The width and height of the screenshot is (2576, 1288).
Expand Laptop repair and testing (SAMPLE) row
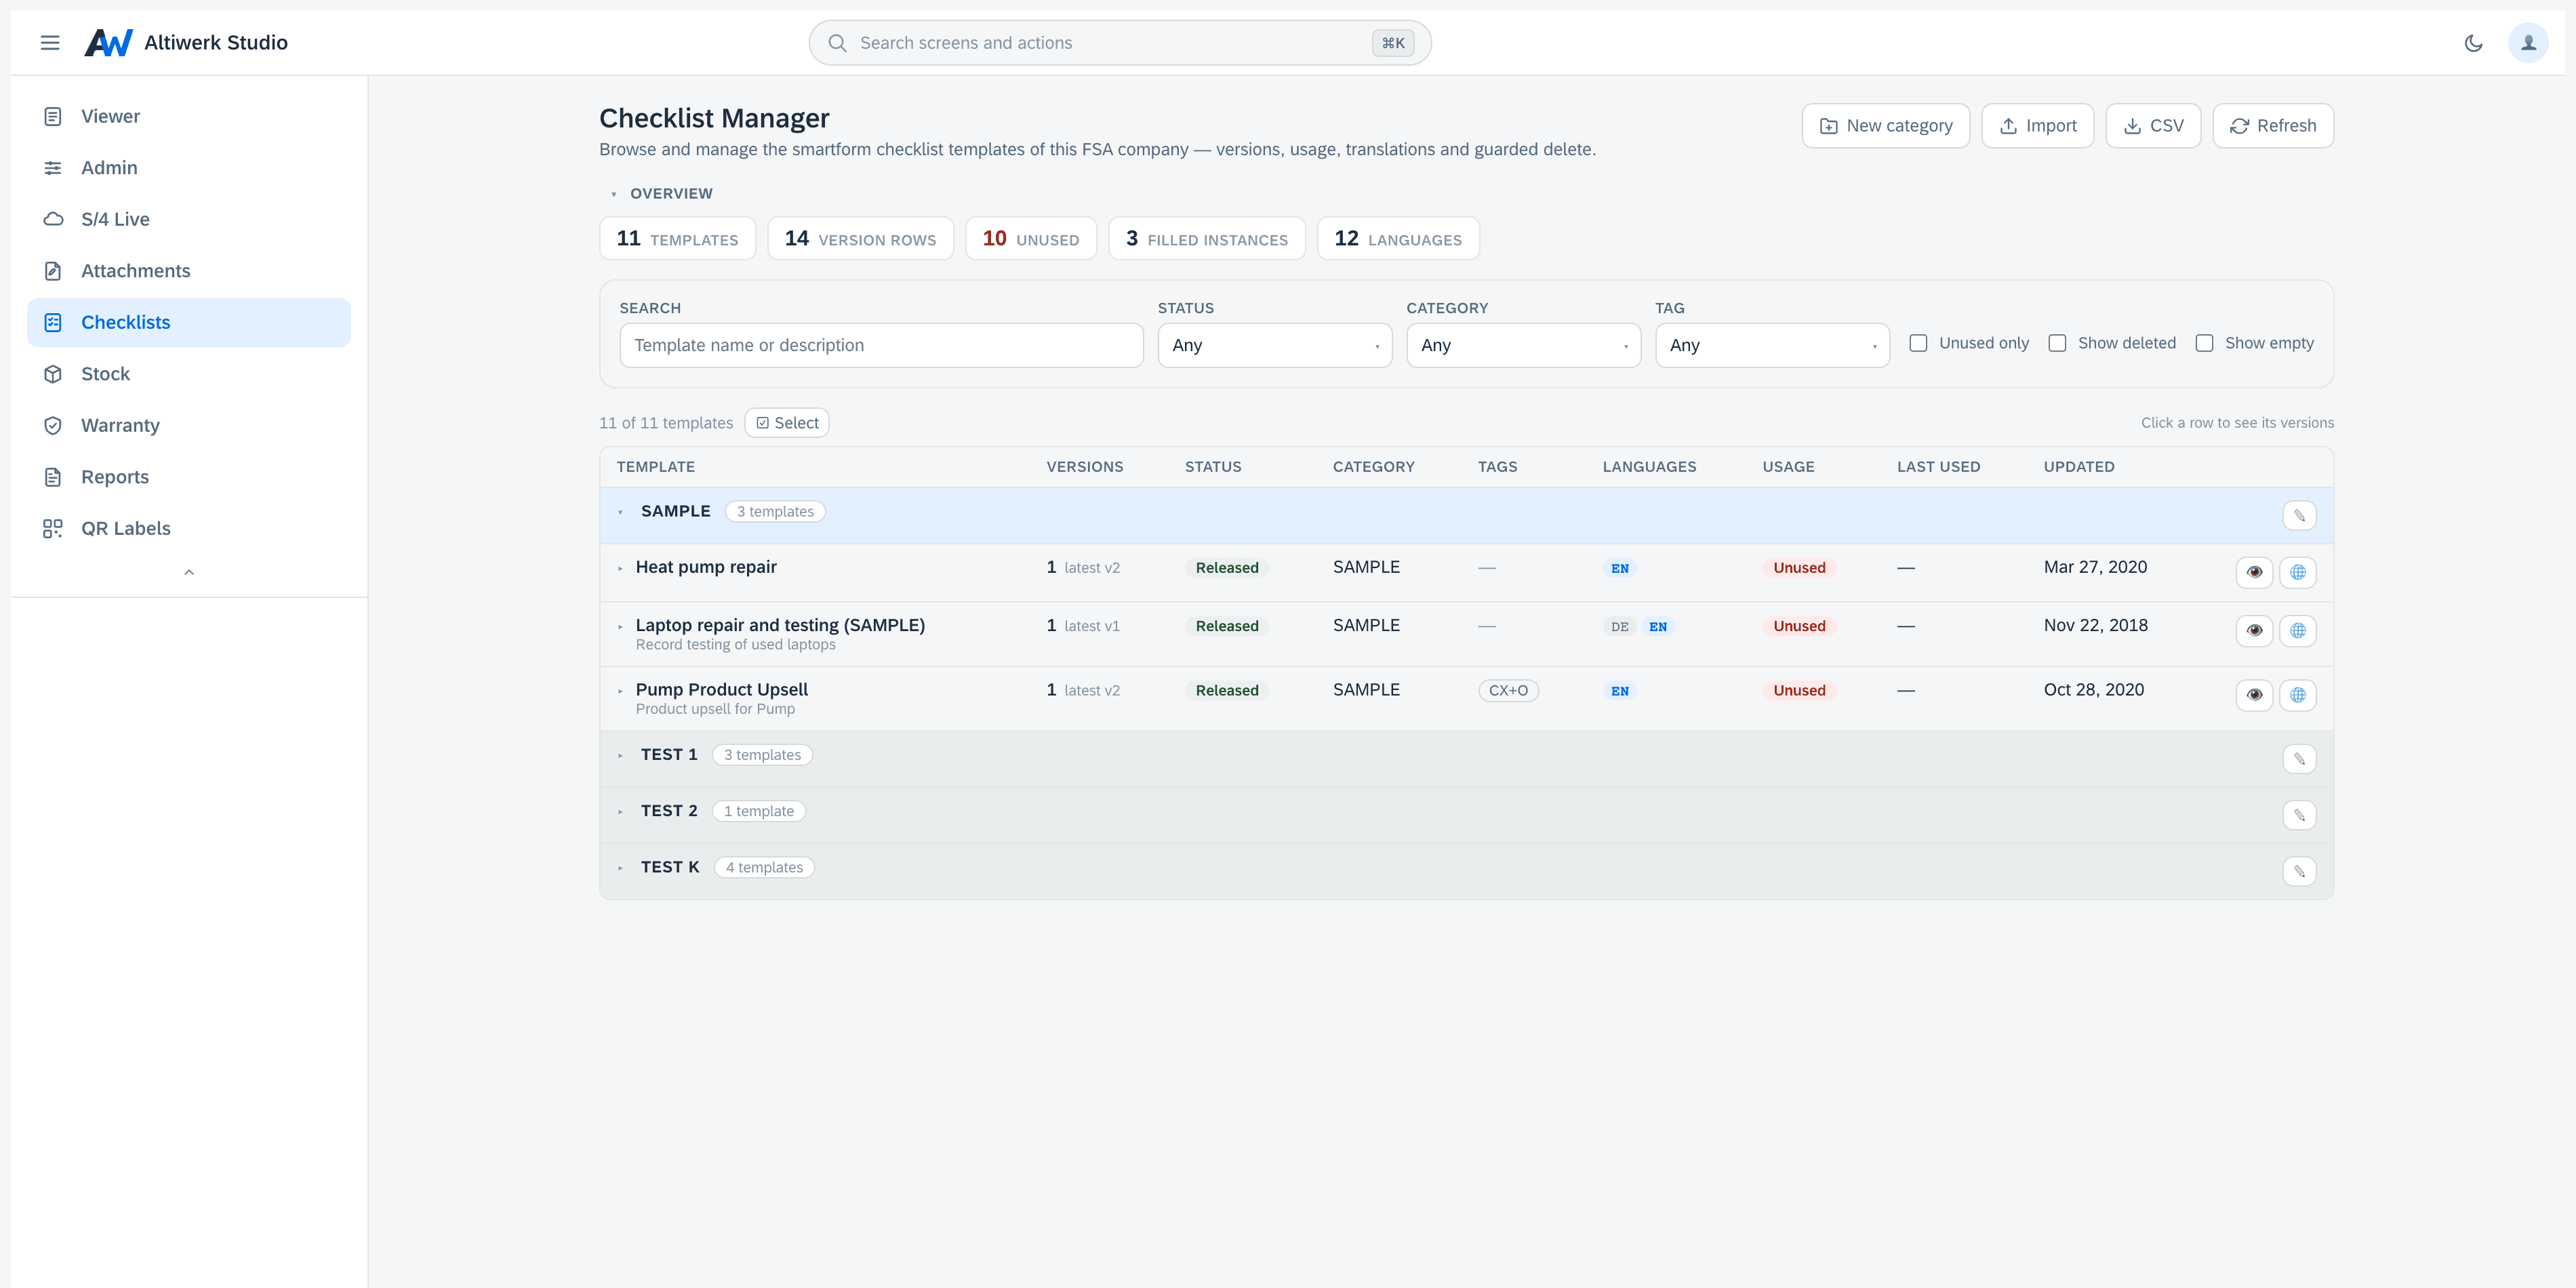pyautogui.click(x=620, y=626)
